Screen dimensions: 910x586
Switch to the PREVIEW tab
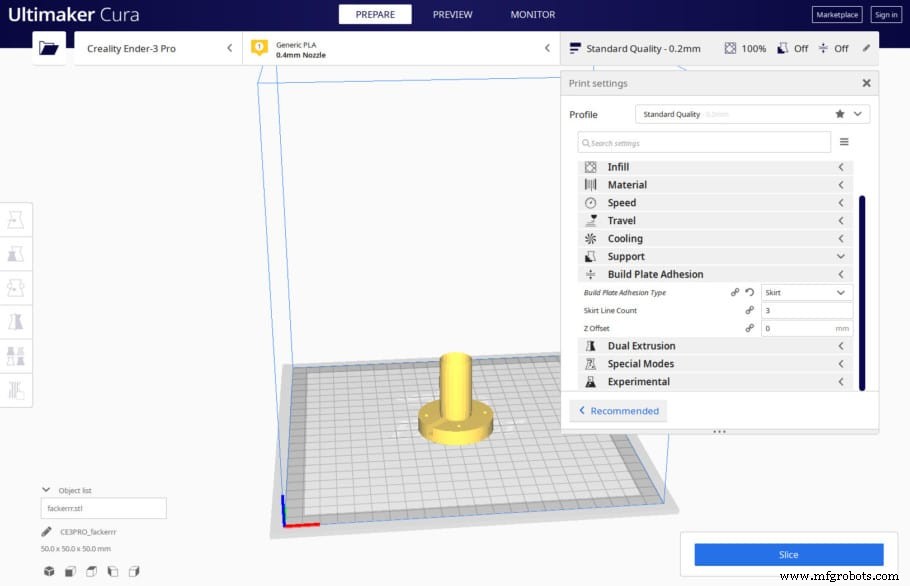point(452,14)
